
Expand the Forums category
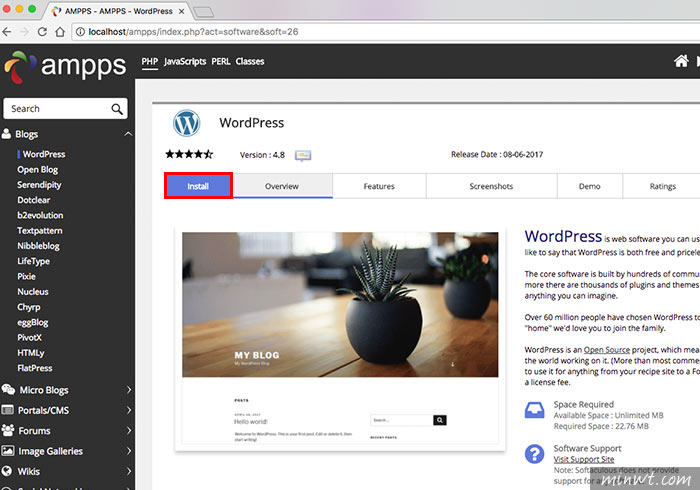pyautogui.click(x=129, y=430)
